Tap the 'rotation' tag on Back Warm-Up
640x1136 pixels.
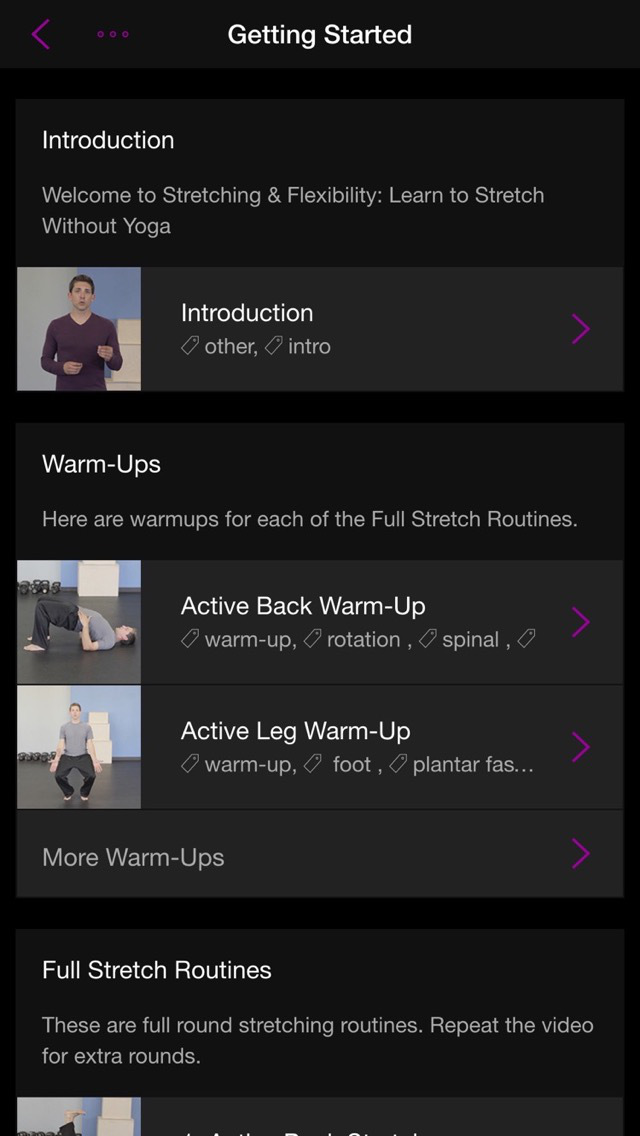pyautogui.click(x=362, y=640)
